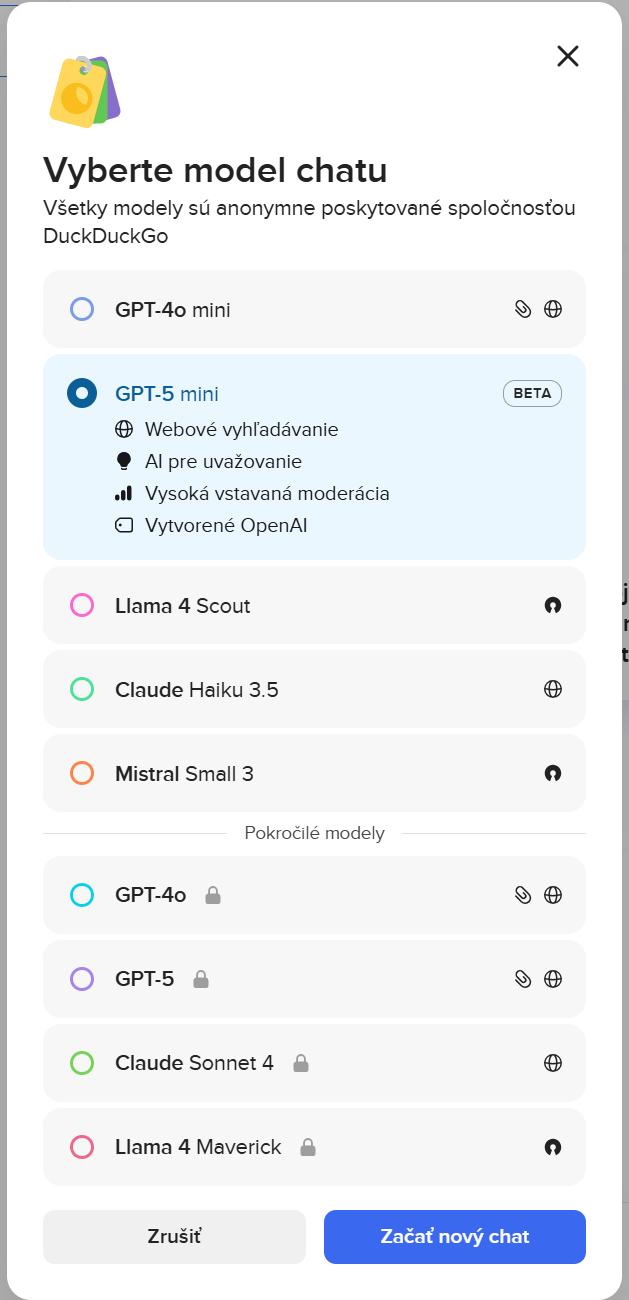Image resolution: width=629 pixels, height=1300 pixels.
Task: Select the Llama 4 Scout radio button
Action: pos(82,606)
